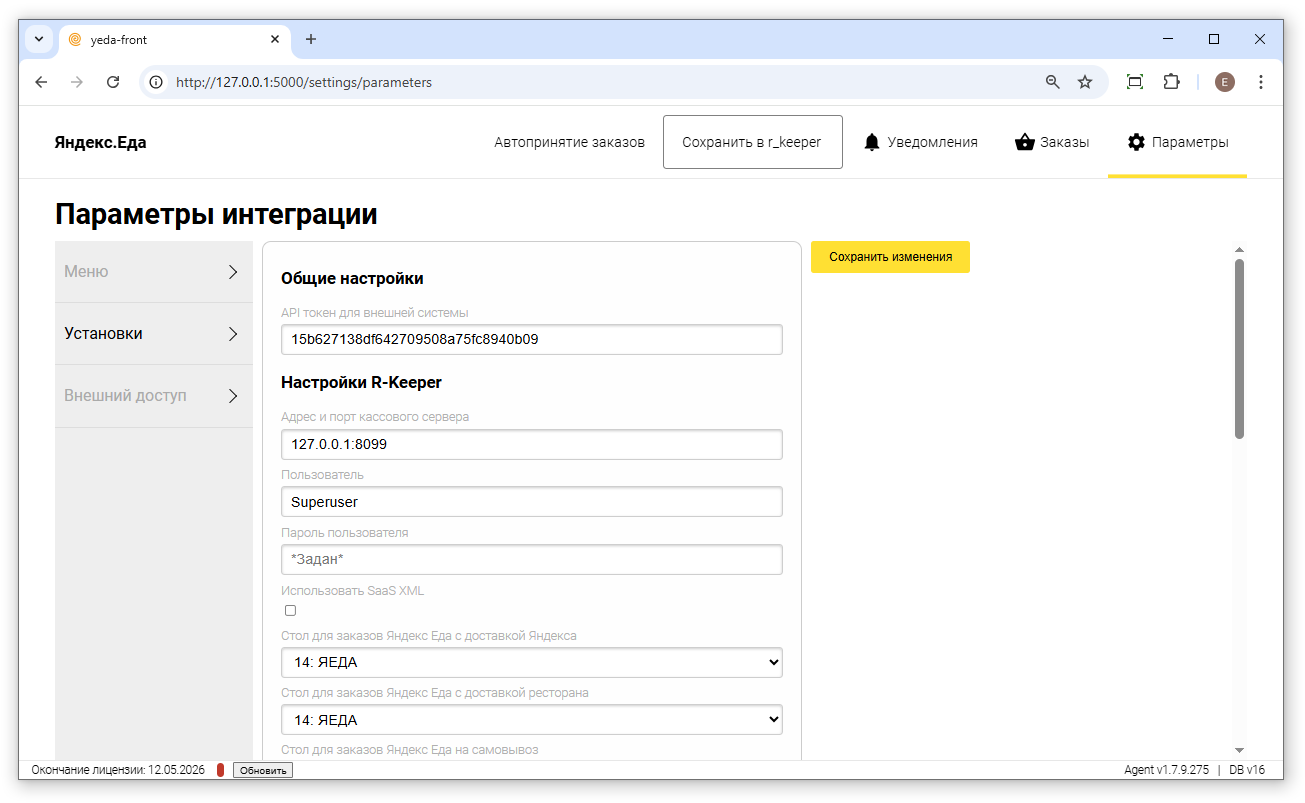
Task: Toggle Использовать SaaS XML checkbox
Action: point(290,610)
